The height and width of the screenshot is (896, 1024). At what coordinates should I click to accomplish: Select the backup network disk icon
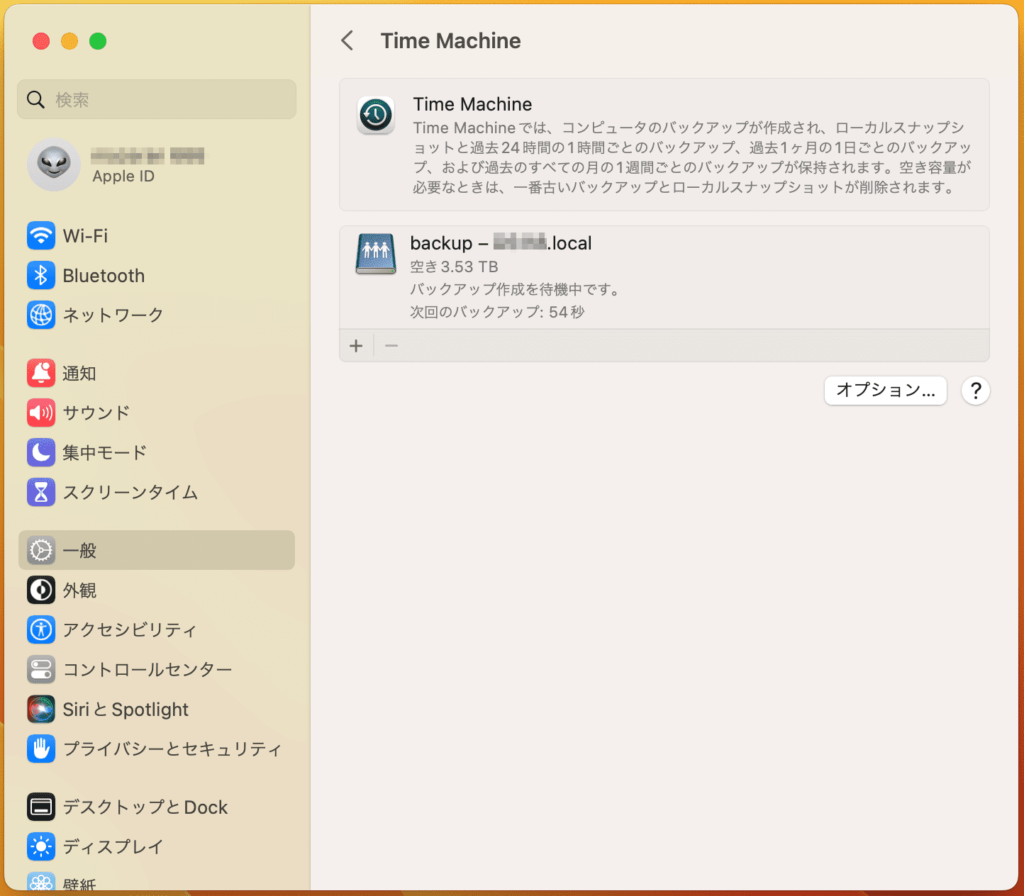point(376,253)
